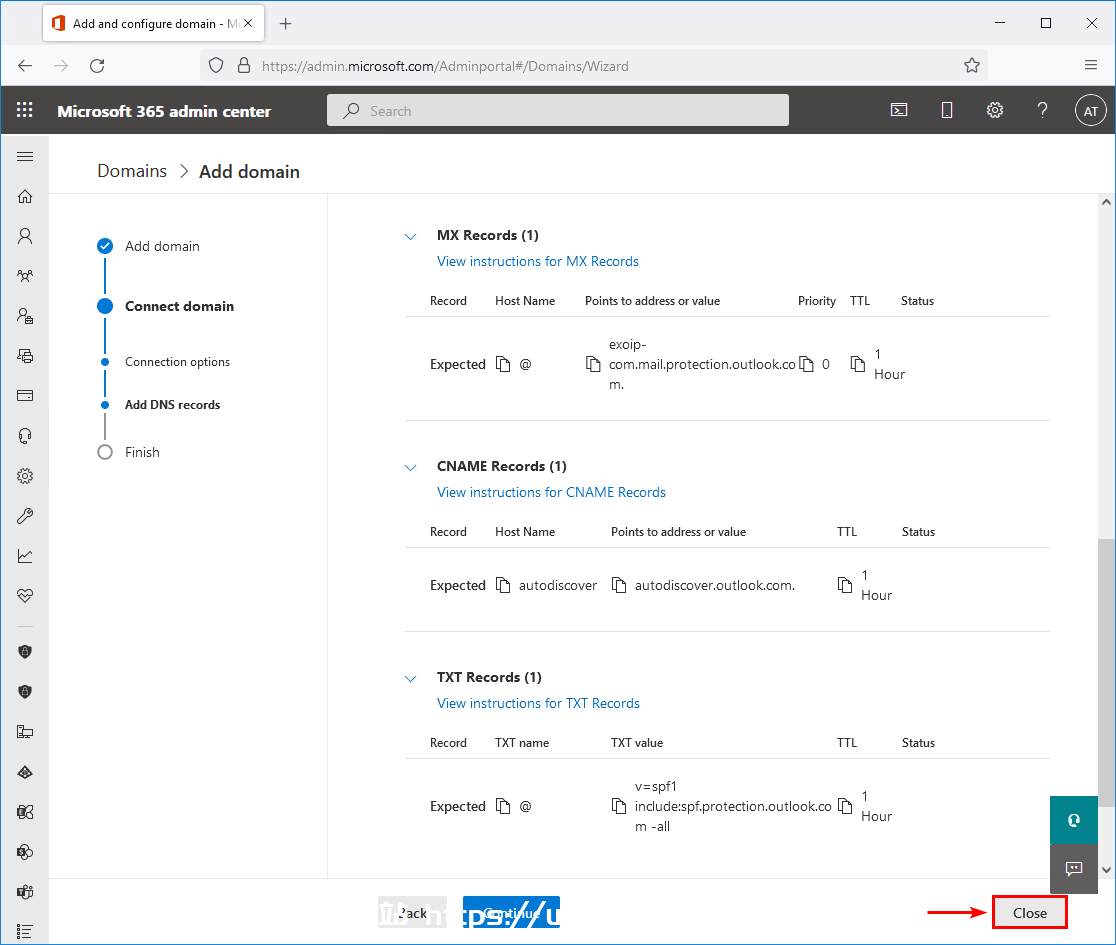The width and height of the screenshot is (1116, 945).
Task: Open AT account manager avatar
Action: click(x=1090, y=111)
